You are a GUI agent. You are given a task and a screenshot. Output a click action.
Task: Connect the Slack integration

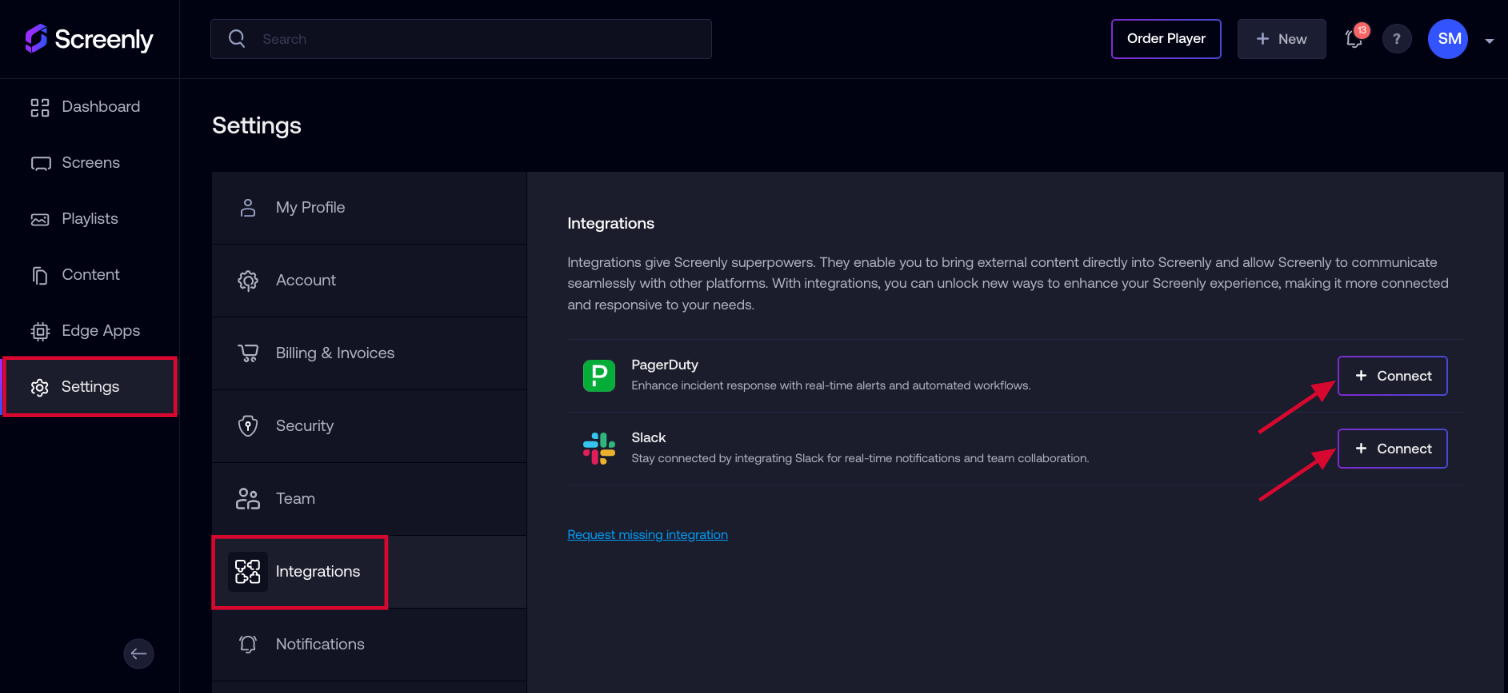coord(1392,449)
